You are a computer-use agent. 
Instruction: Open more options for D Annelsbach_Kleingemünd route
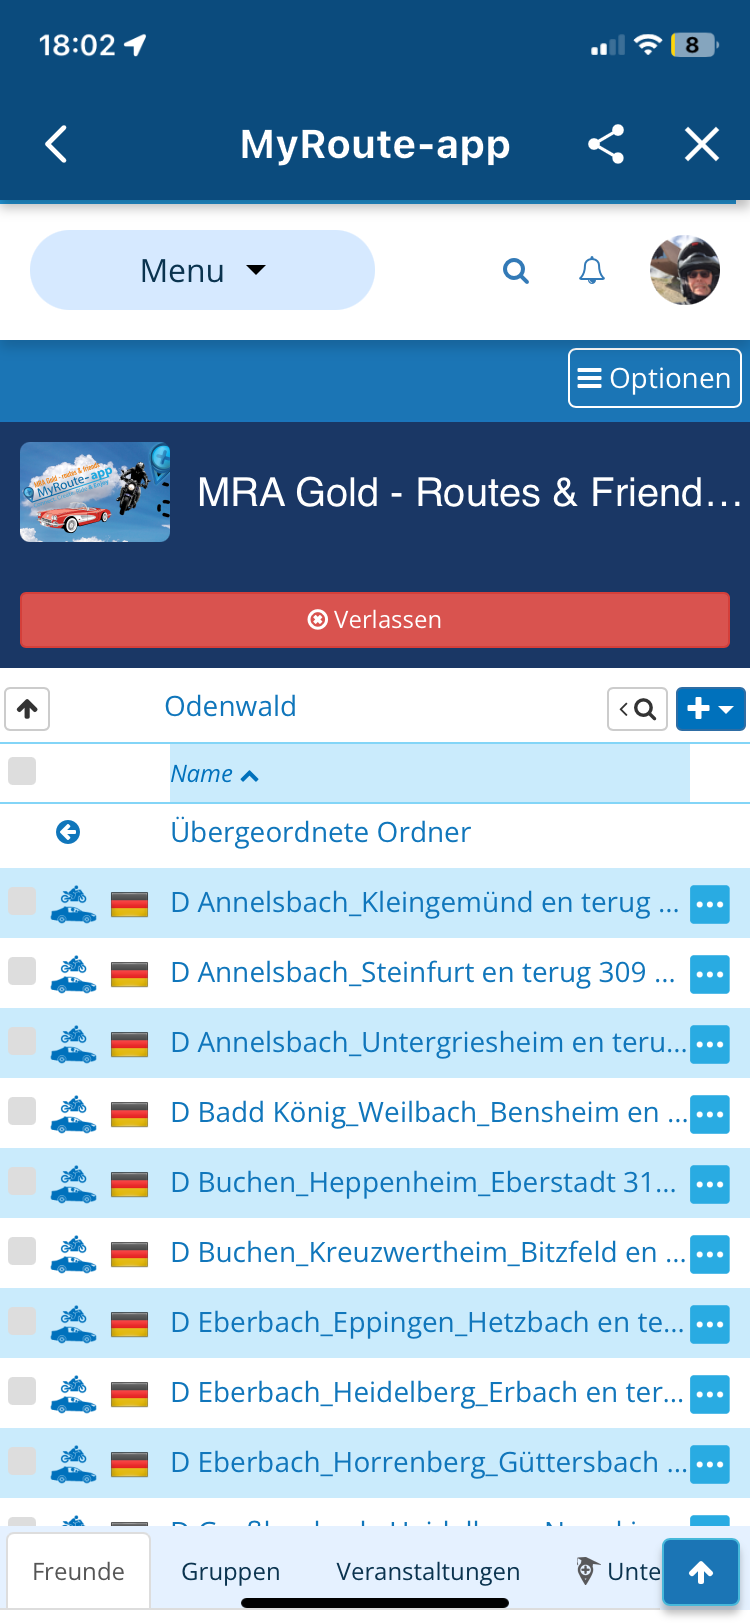[710, 904]
